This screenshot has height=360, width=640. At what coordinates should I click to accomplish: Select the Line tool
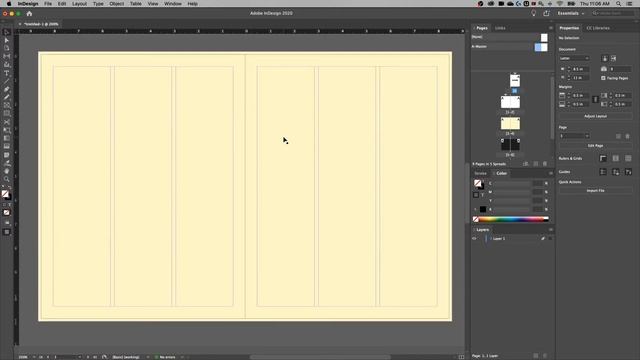pos(7,81)
